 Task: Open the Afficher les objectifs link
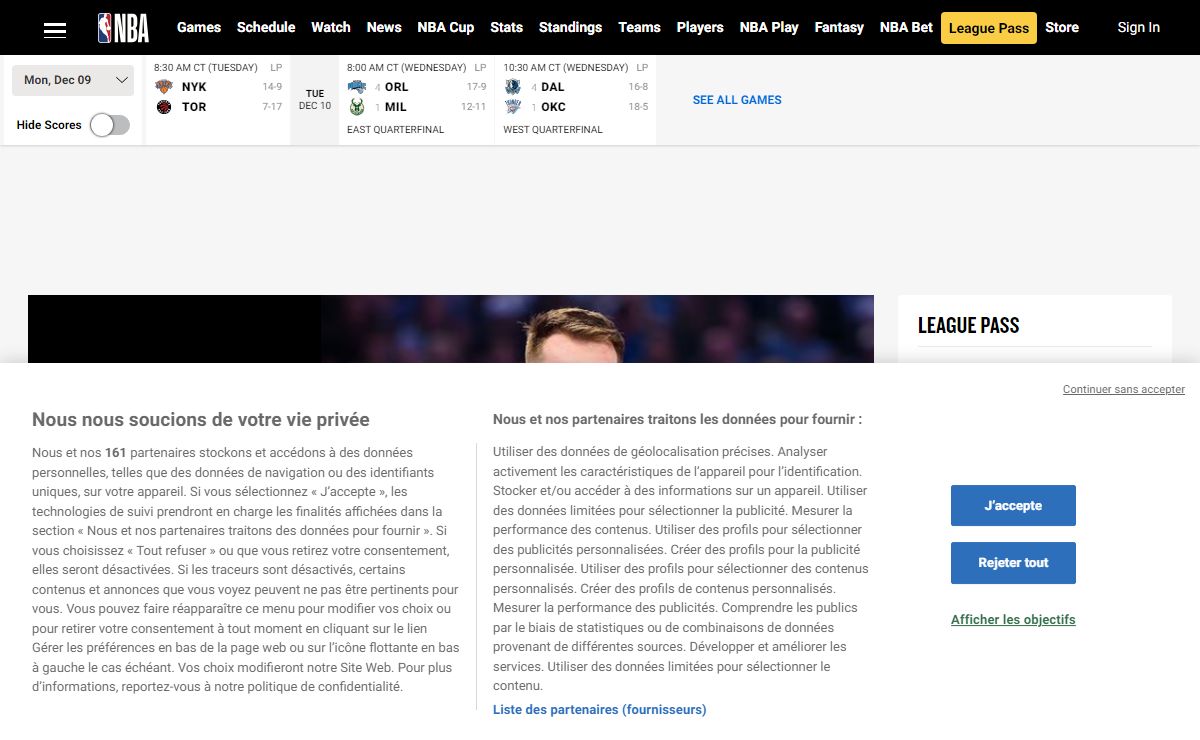coord(1013,620)
